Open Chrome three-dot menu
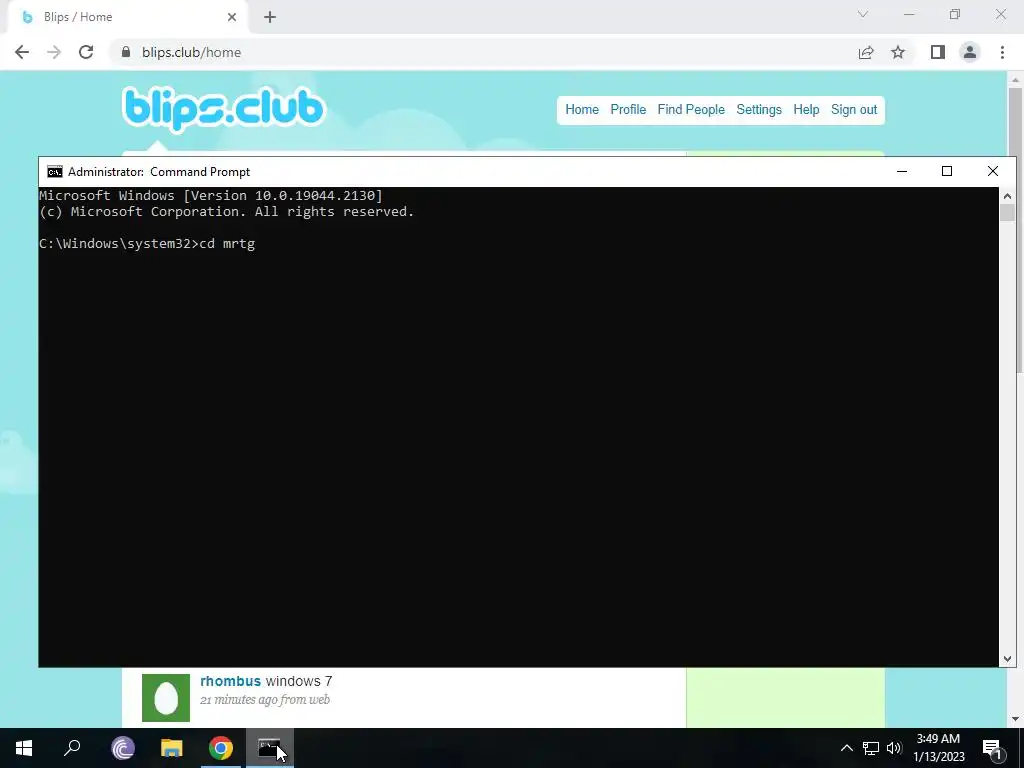 click(x=1002, y=52)
